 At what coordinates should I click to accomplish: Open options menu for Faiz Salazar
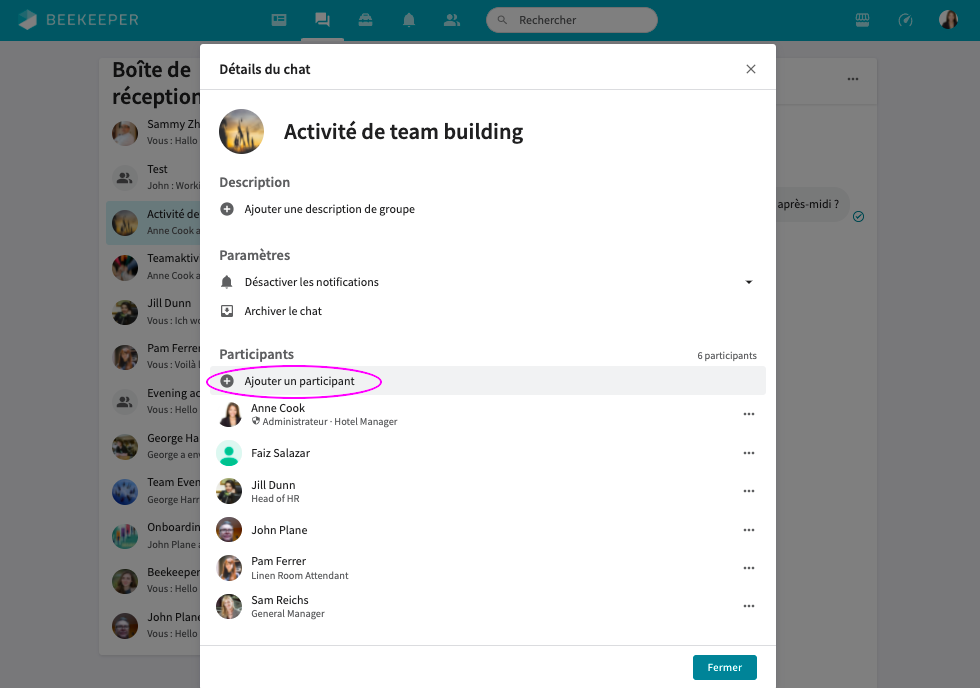click(748, 453)
